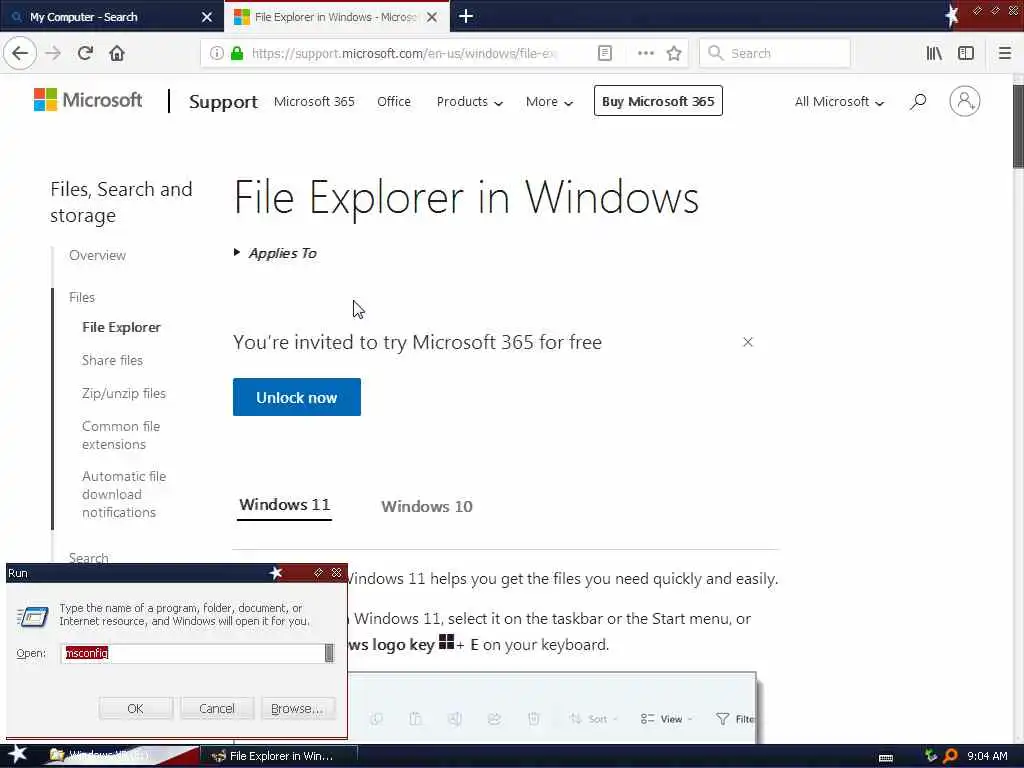Open the browser hamburger menu
Image resolution: width=1024 pixels, height=768 pixels.
click(1004, 53)
